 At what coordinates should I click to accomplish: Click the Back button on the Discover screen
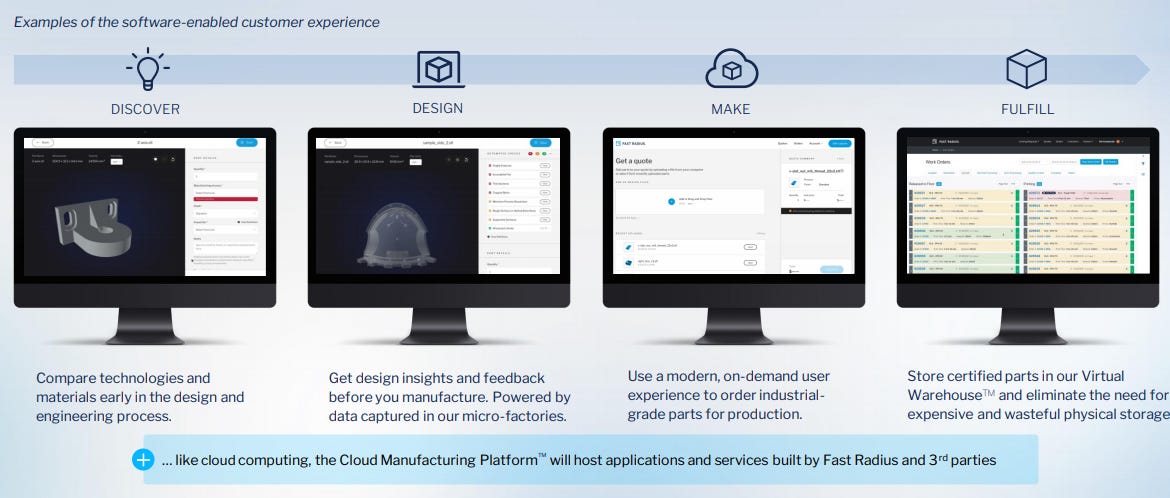43,143
